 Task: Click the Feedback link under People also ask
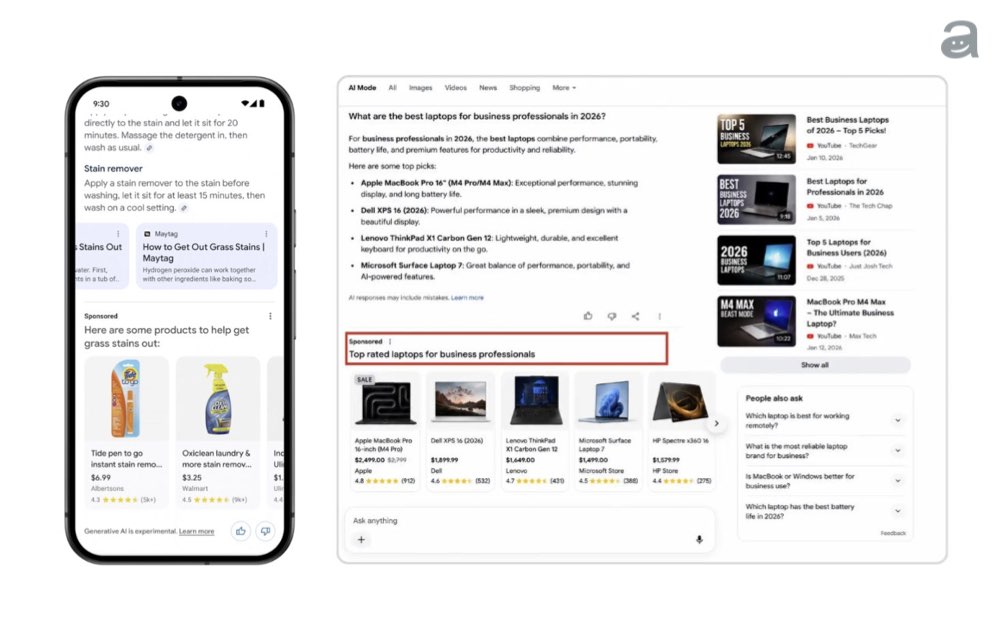pos(893,533)
